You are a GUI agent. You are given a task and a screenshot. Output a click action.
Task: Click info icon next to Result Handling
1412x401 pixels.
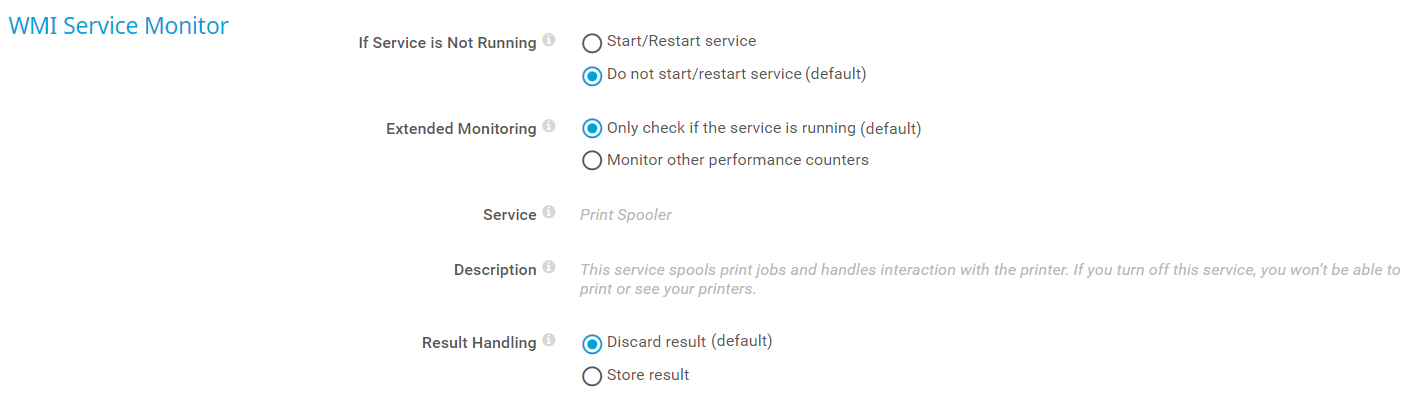(x=549, y=341)
